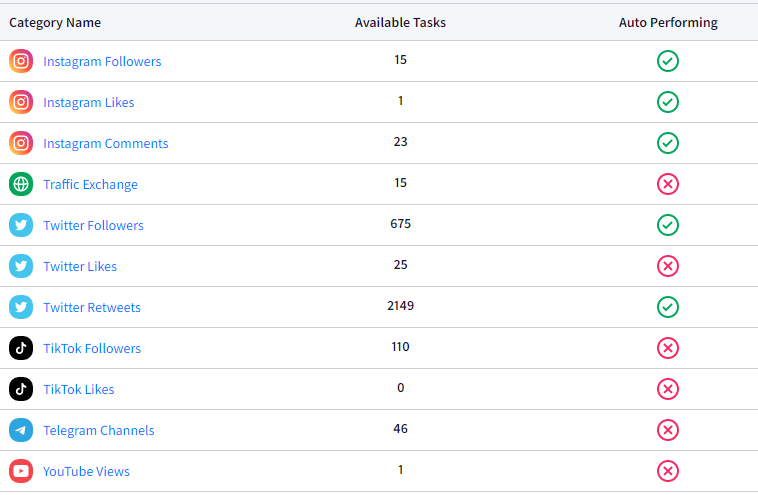Click the YouTube icon beside YouTube Views
This screenshot has width=758, height=495.
tap(21, 471)
